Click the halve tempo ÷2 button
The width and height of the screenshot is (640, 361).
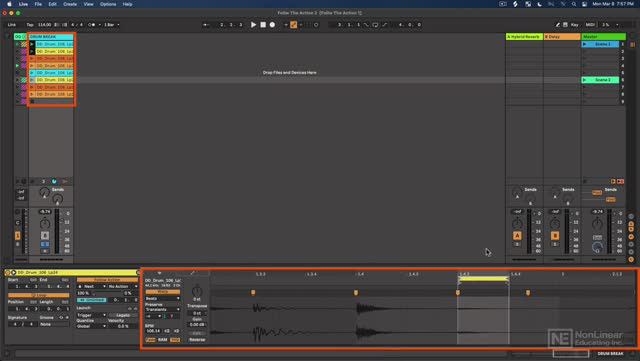point(167,331)
